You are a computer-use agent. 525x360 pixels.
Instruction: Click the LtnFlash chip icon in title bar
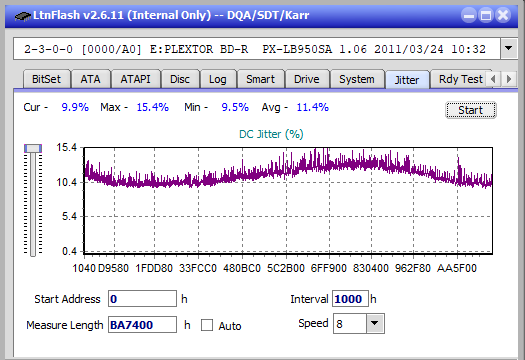point(22,15)
